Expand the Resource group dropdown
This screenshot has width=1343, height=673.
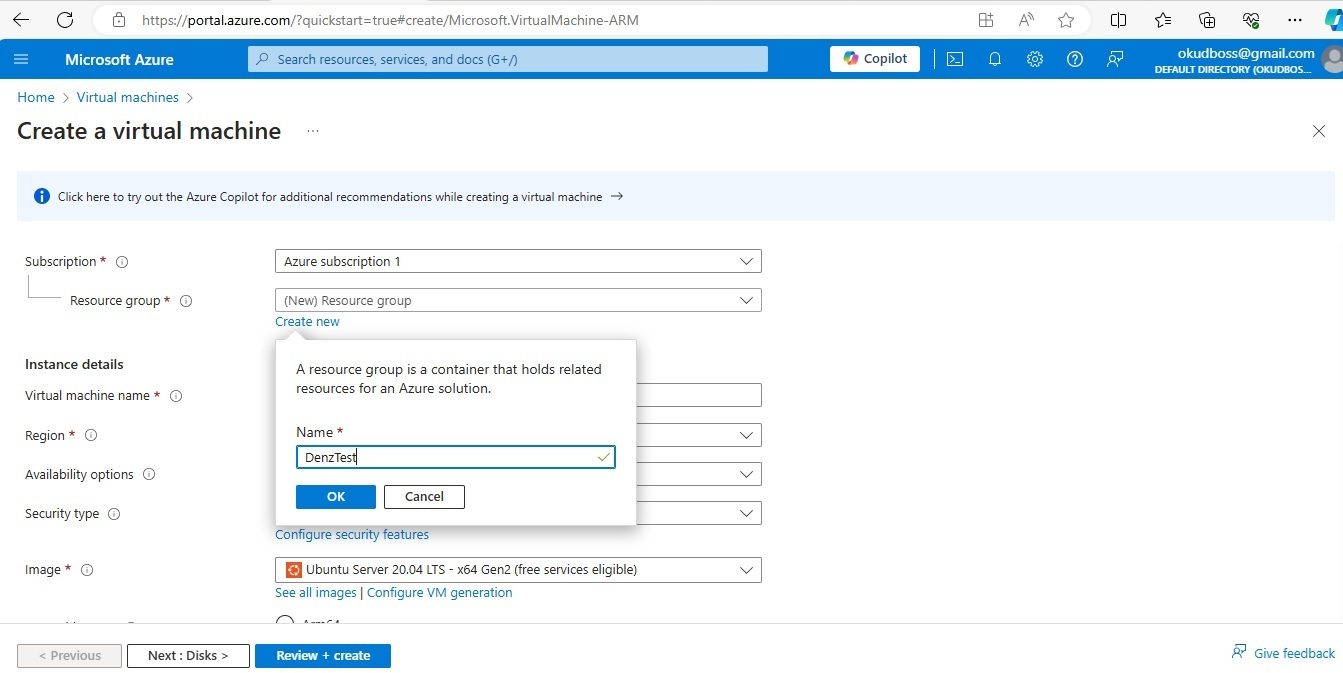click(518, 300)
